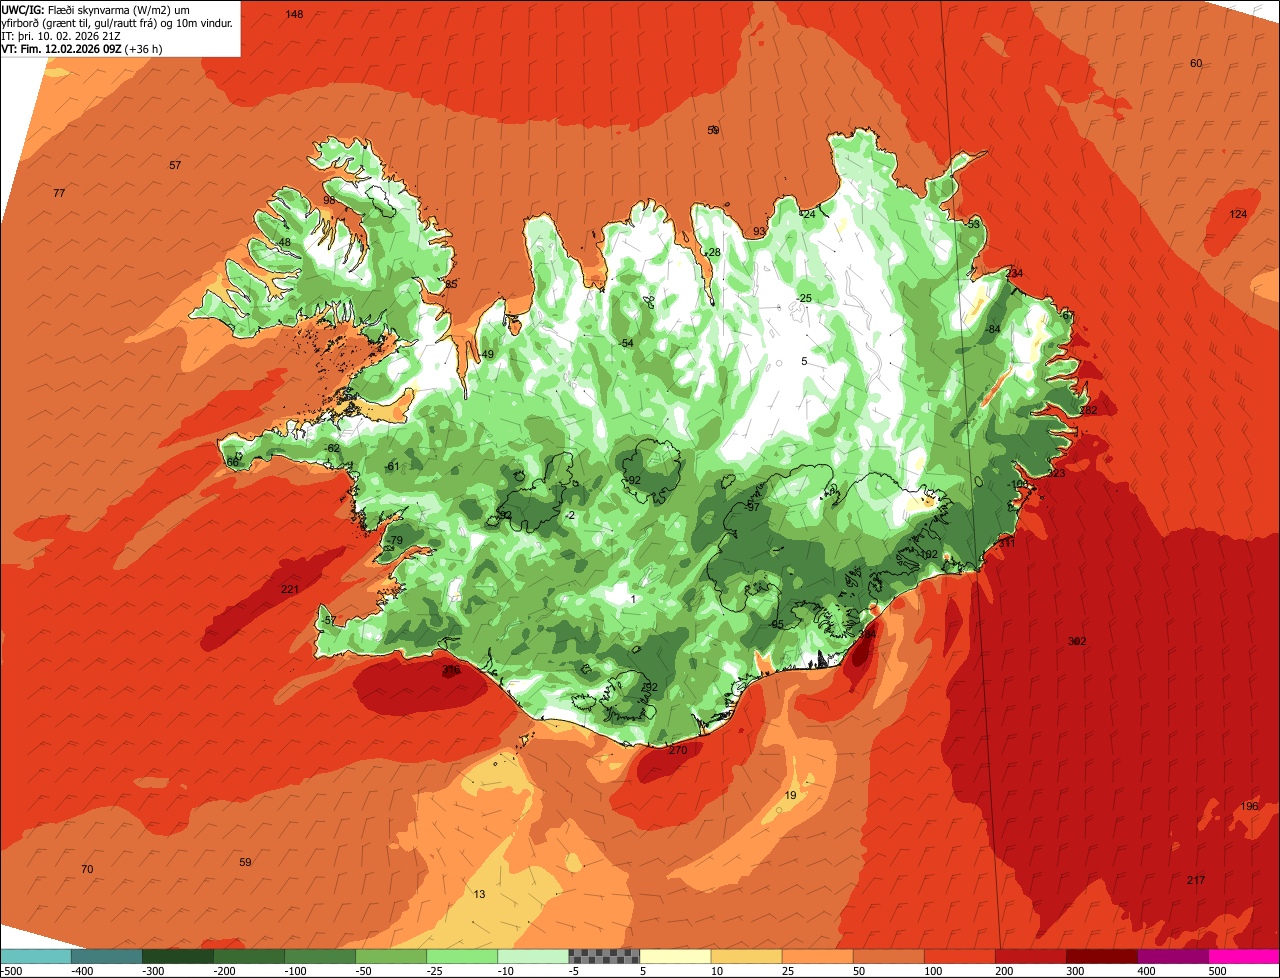This screenshot has width=1280, height=978.
Task: Click the map value '-54' in north Iceland
Action: (x=626, y=344)
